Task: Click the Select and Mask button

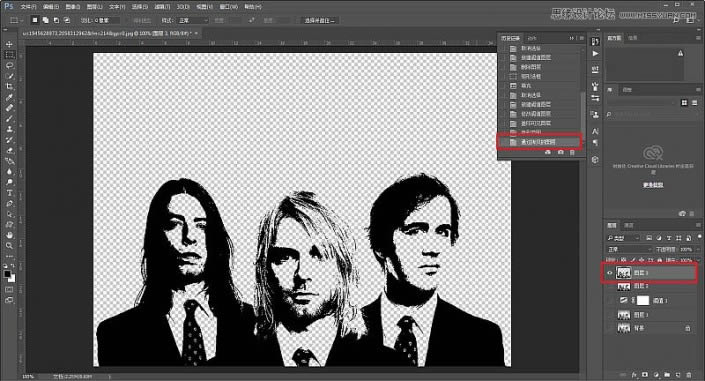Action: click(320, 20)
